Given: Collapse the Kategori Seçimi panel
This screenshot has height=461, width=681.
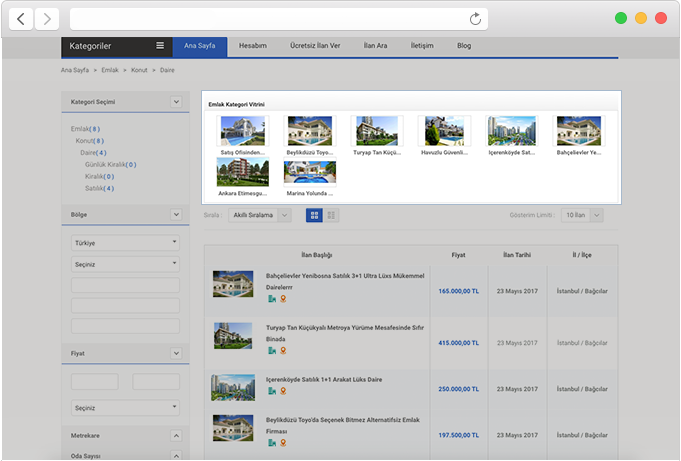Looking at the screenshot, I should click(x=176, y=102).
